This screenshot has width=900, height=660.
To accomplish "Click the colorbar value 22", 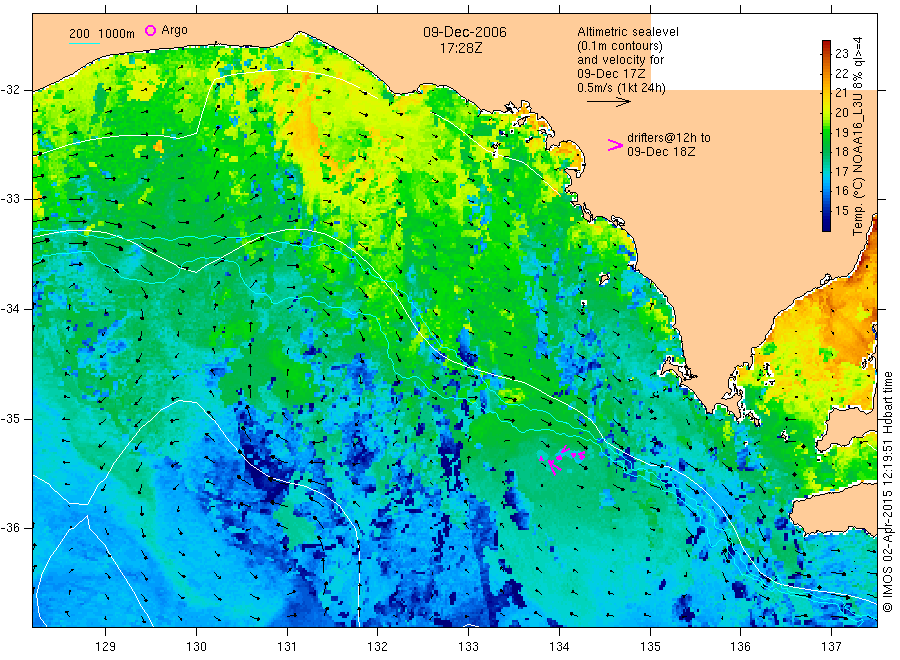I will [841, 73].
